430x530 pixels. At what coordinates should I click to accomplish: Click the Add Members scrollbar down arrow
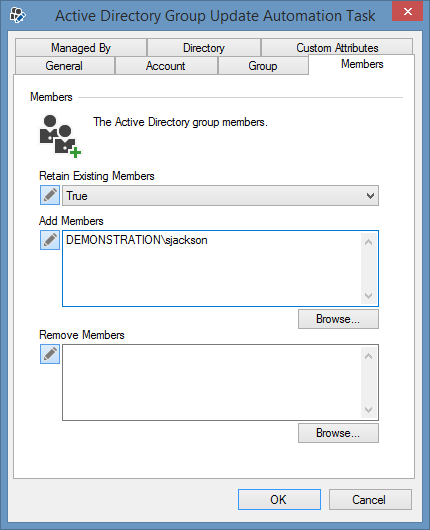click(368, 296)
